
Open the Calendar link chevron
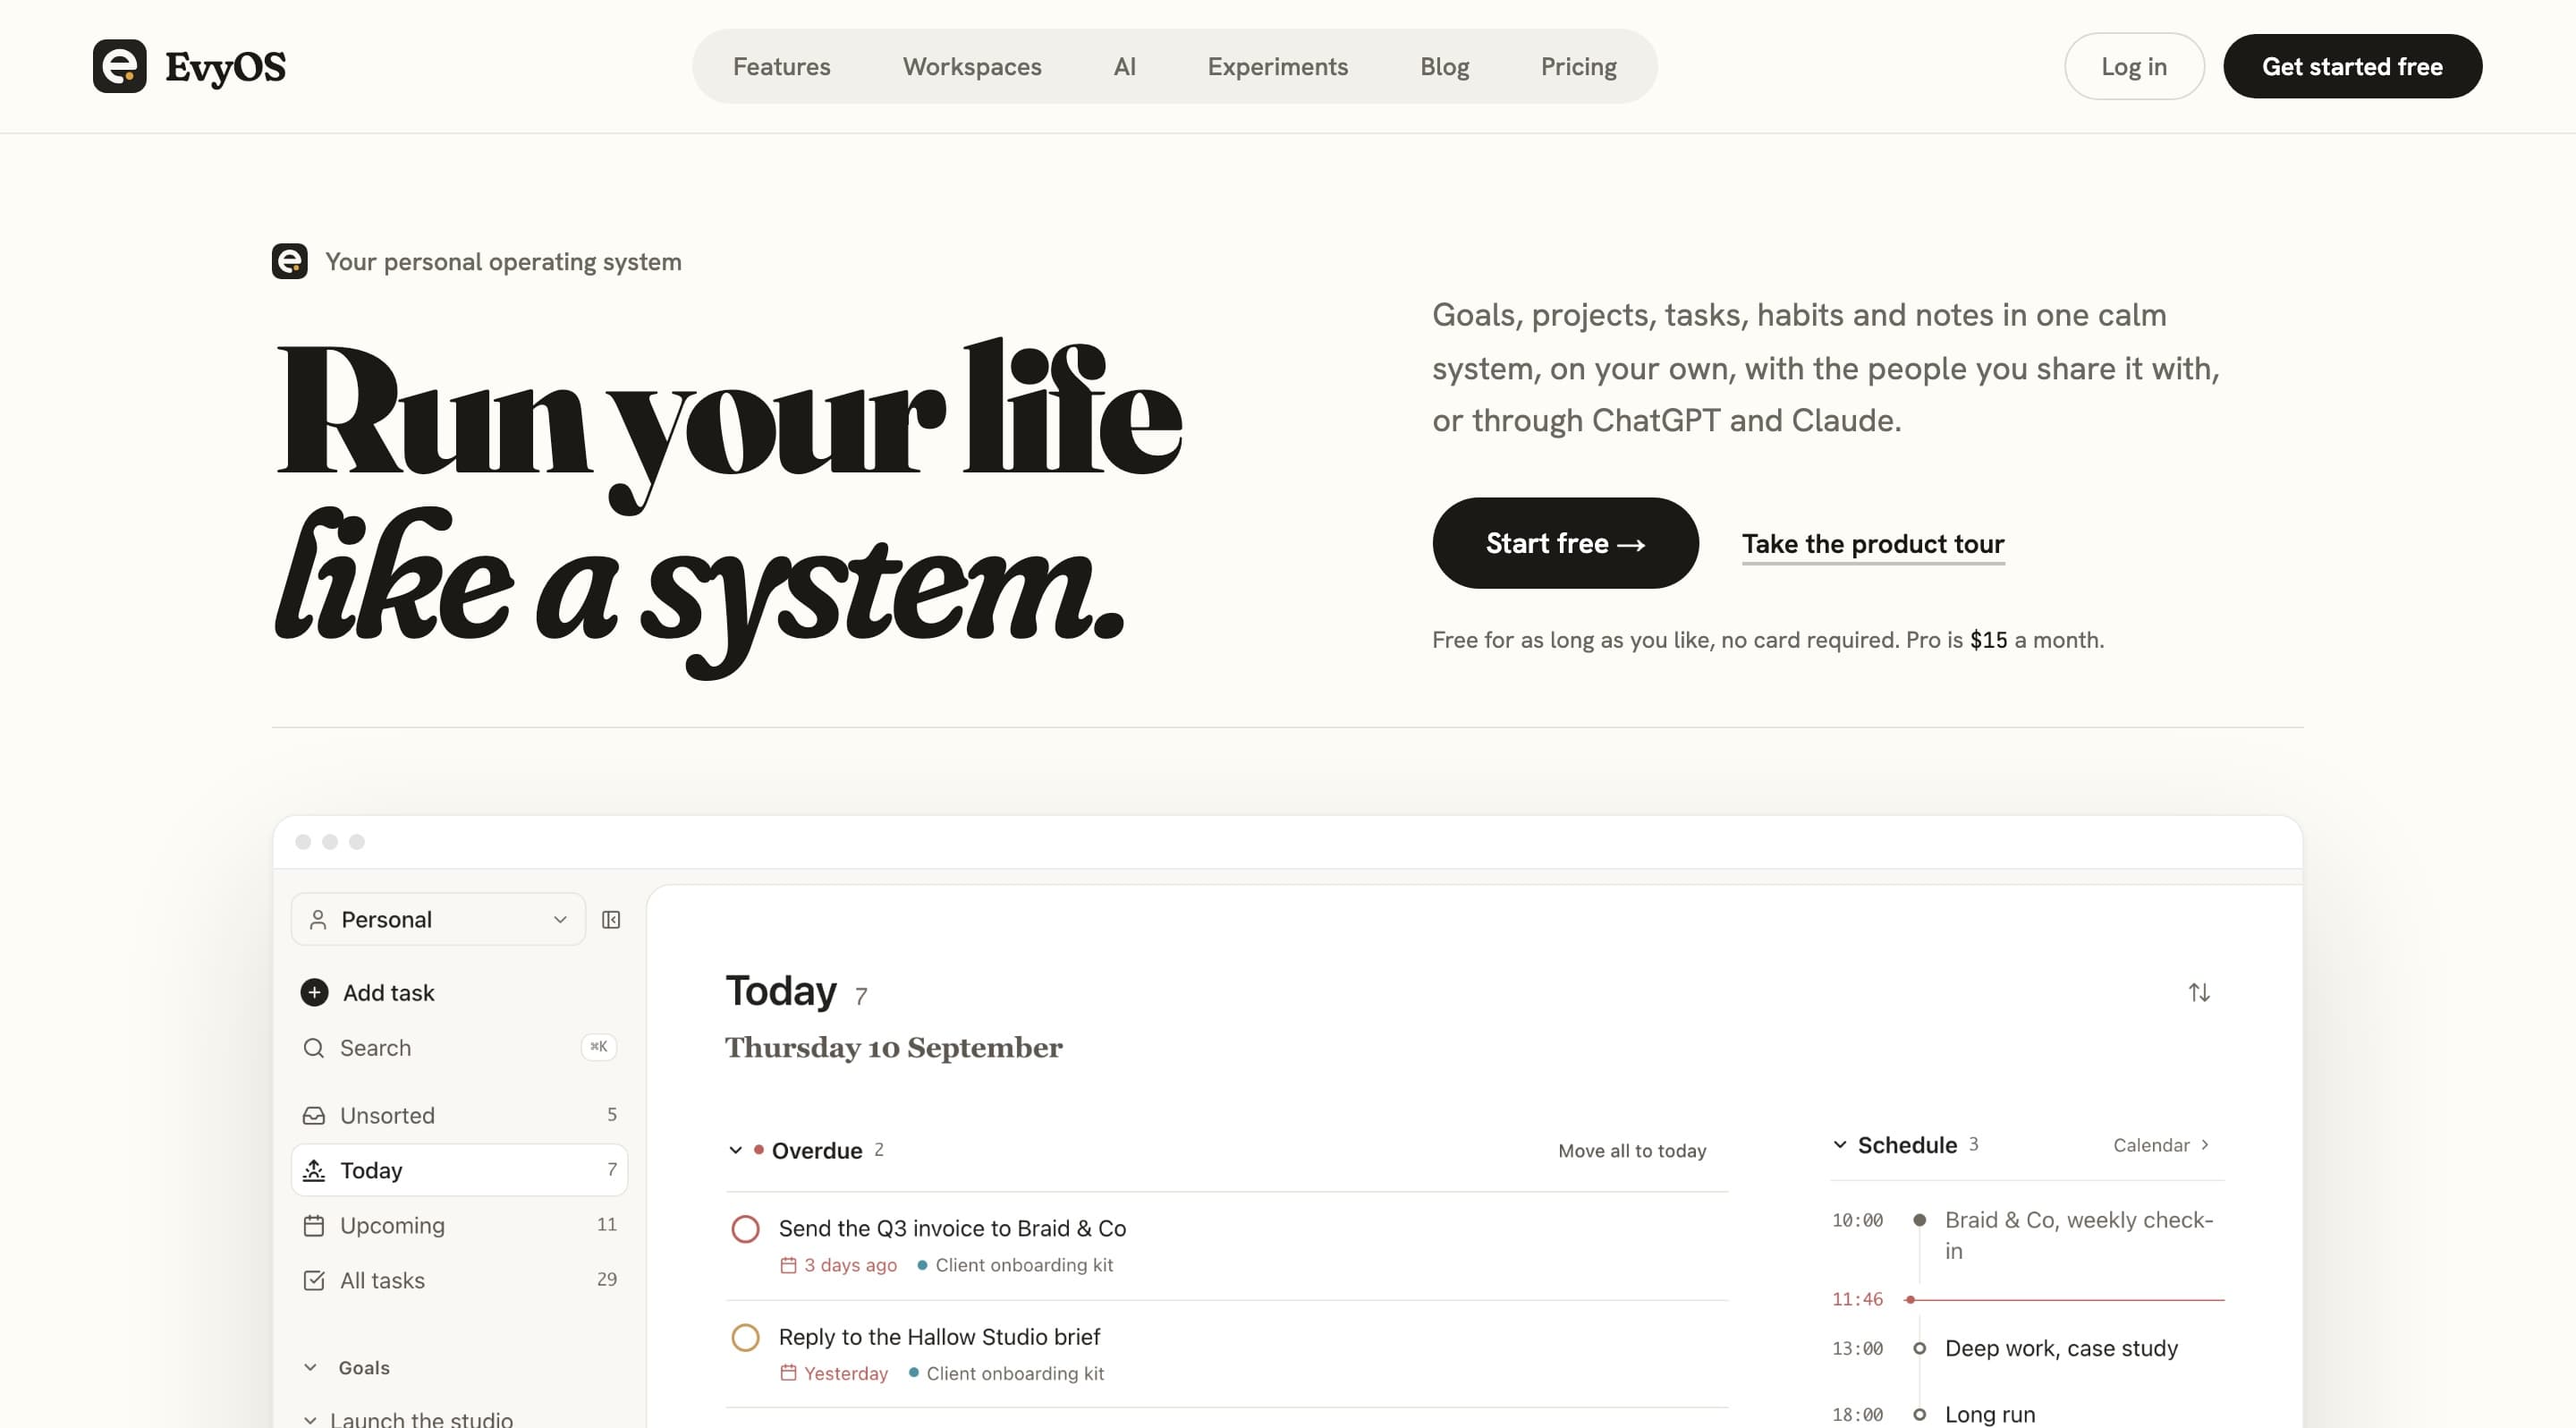(2204, 1145)
